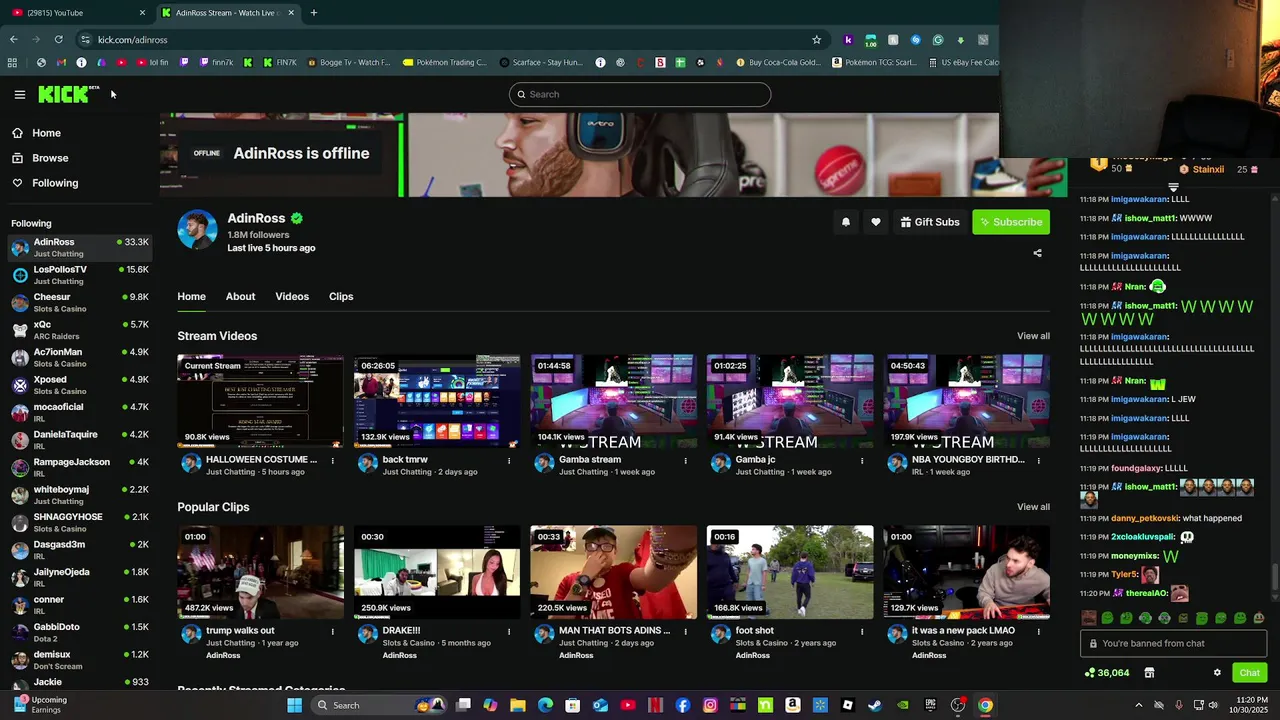Select Cheesur in the Following list
Viewport: 1280px width, 720px height.
point(80,302)
